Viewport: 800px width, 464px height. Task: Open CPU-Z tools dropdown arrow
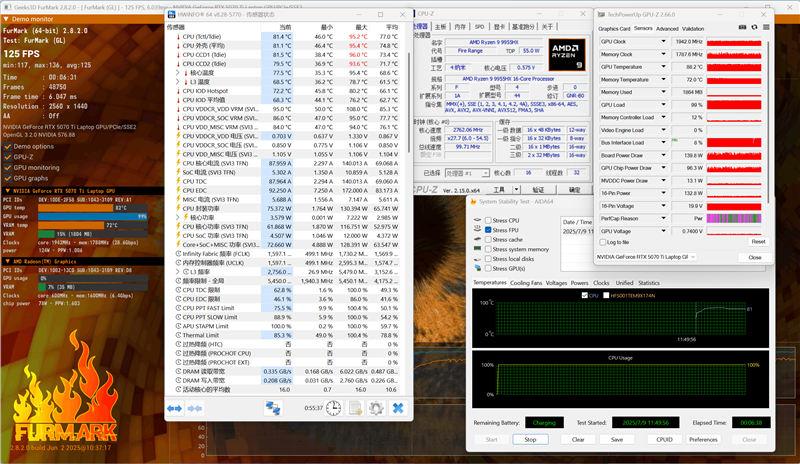point(516,190)
